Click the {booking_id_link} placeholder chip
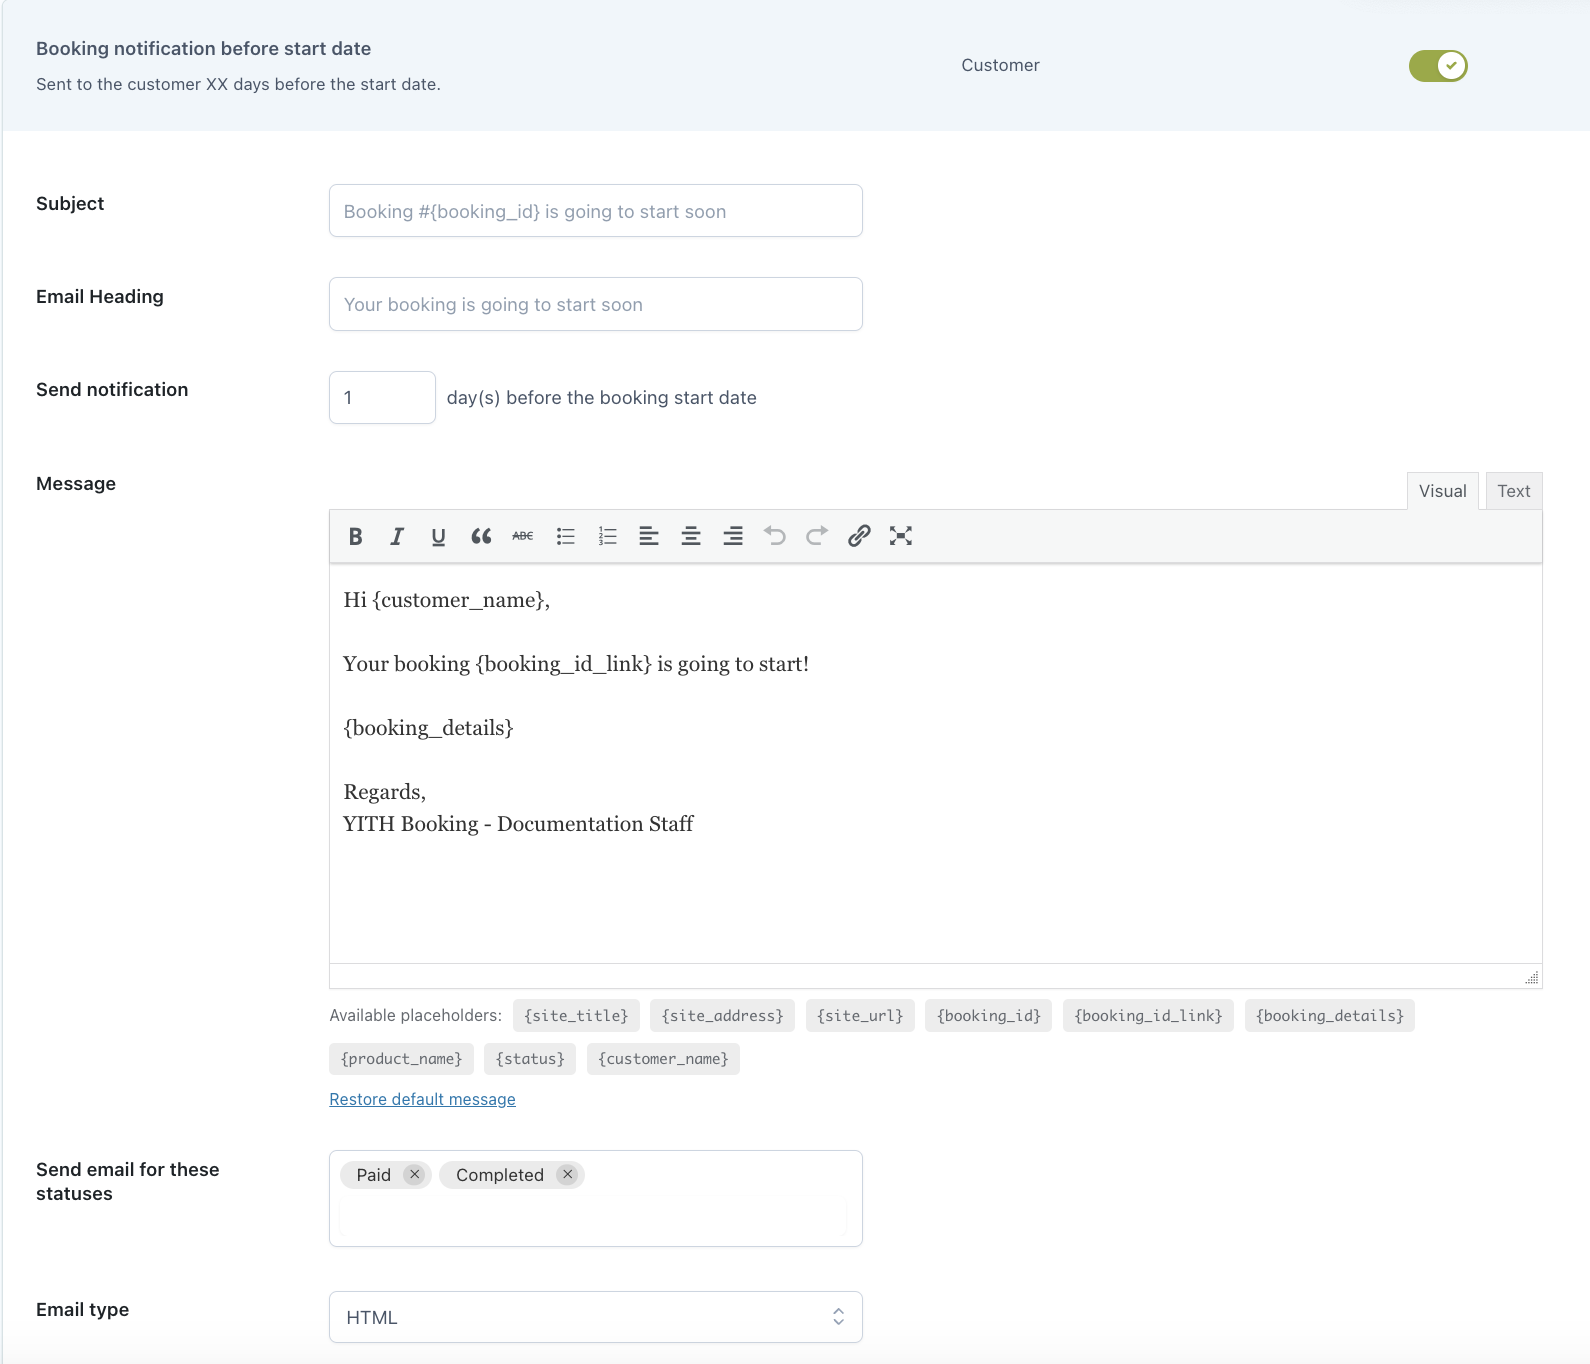This screenshot has width=1590, height=1364. point(1148,1016)
